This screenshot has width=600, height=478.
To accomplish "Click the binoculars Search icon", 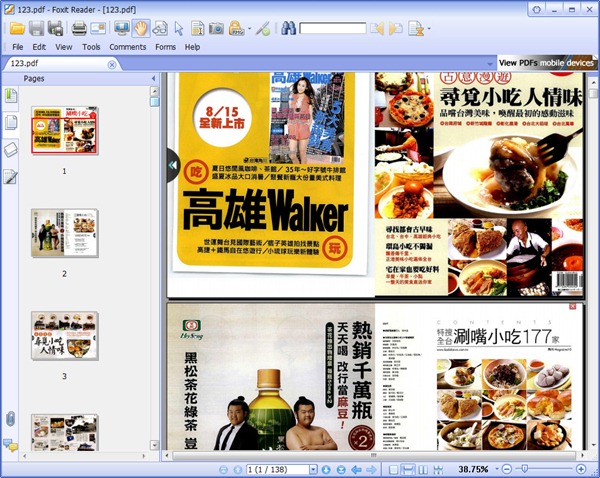I will point(288,28).
